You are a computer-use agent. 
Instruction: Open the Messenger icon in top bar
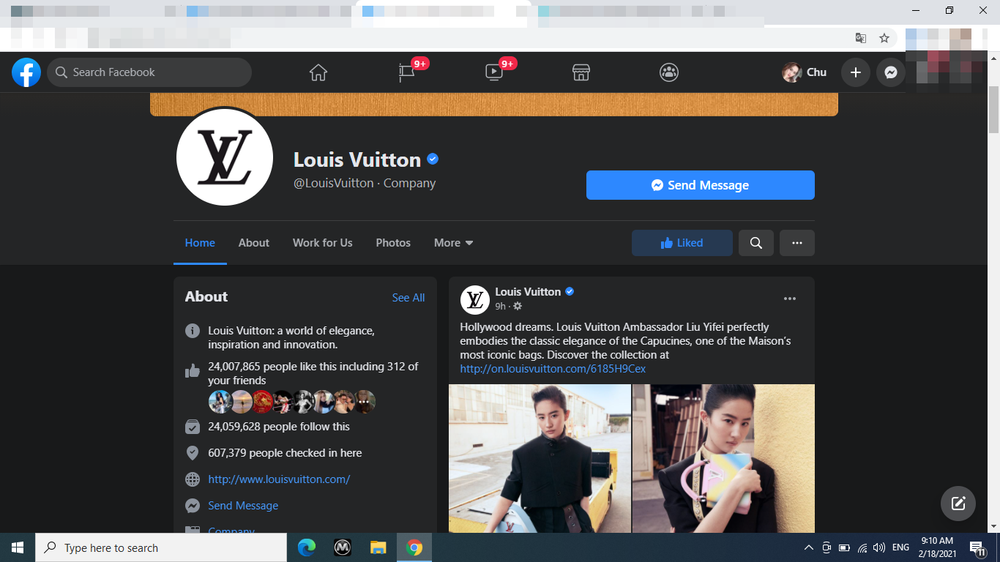891,72
